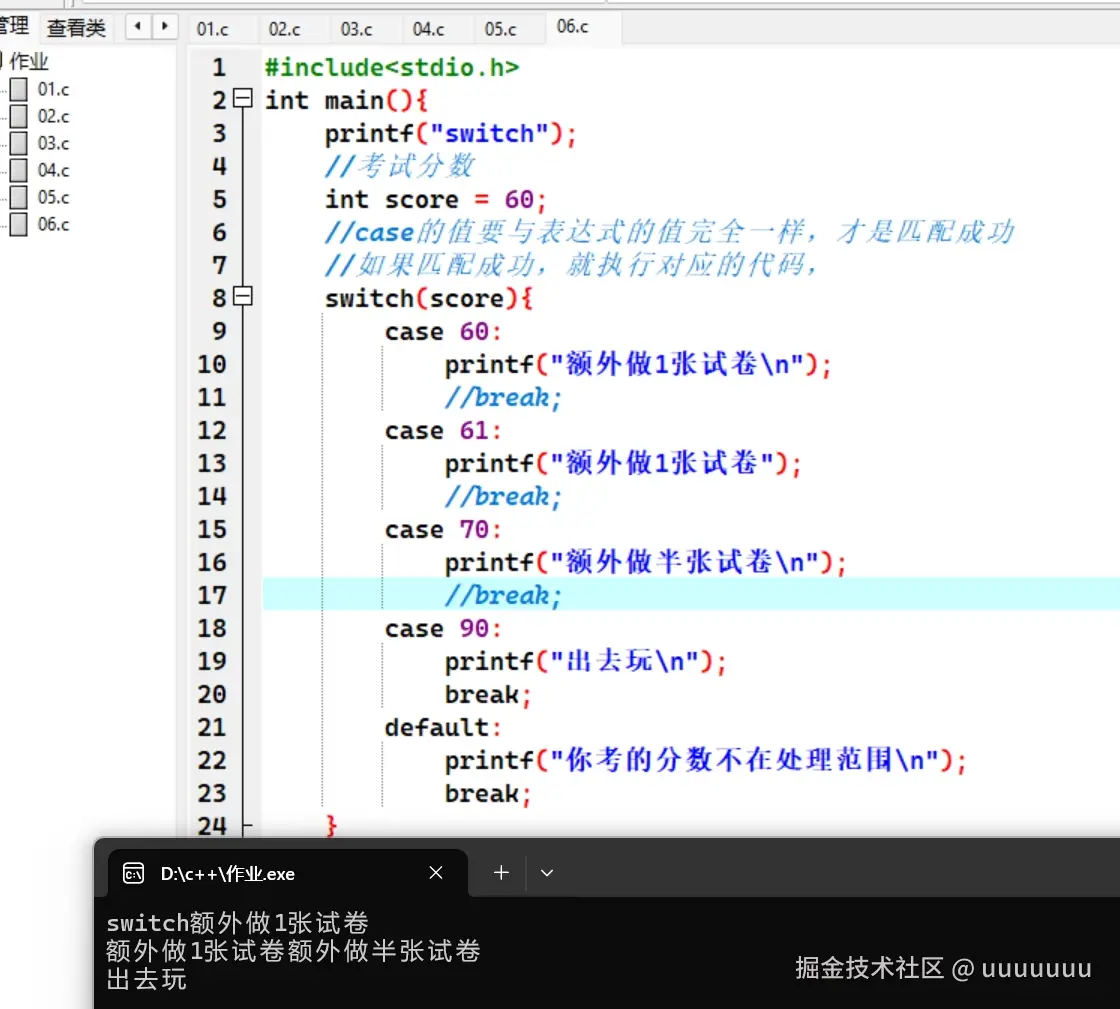Click the file icon beside 05.c
Image resolution: width=1120 pixels, height=1009 pixels.
19,197
